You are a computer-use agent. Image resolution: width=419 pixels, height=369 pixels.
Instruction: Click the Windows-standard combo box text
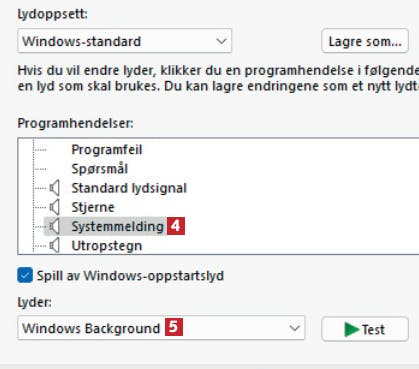tap(82, 41)
